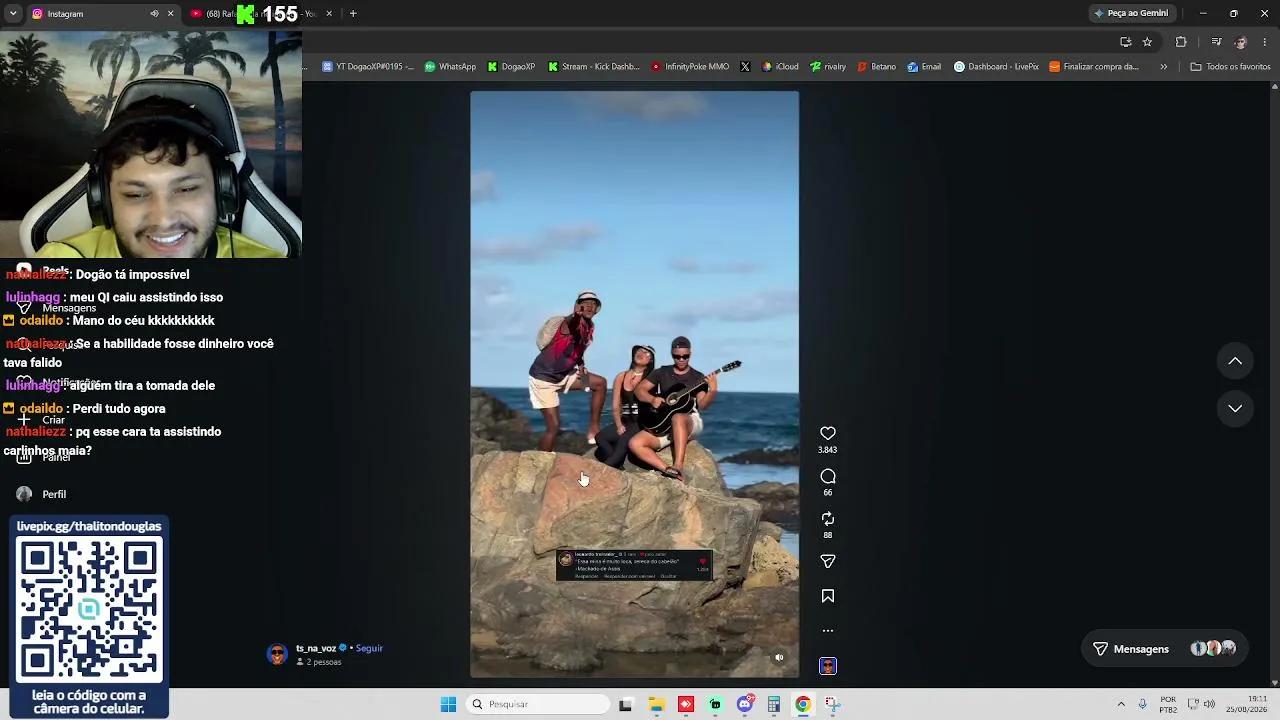Screen dimensions: 1280x720
Task: Close the Instagram browser tab
Action: tap(170, 14)
